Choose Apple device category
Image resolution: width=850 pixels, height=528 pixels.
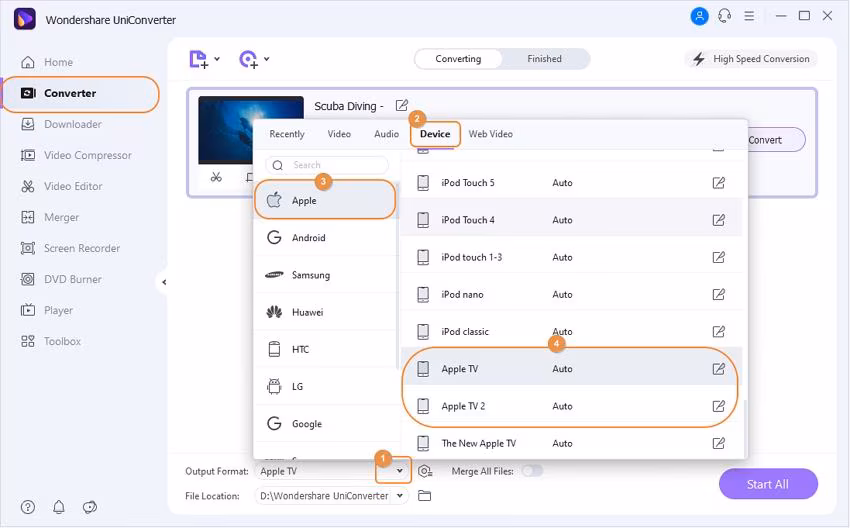325,200
